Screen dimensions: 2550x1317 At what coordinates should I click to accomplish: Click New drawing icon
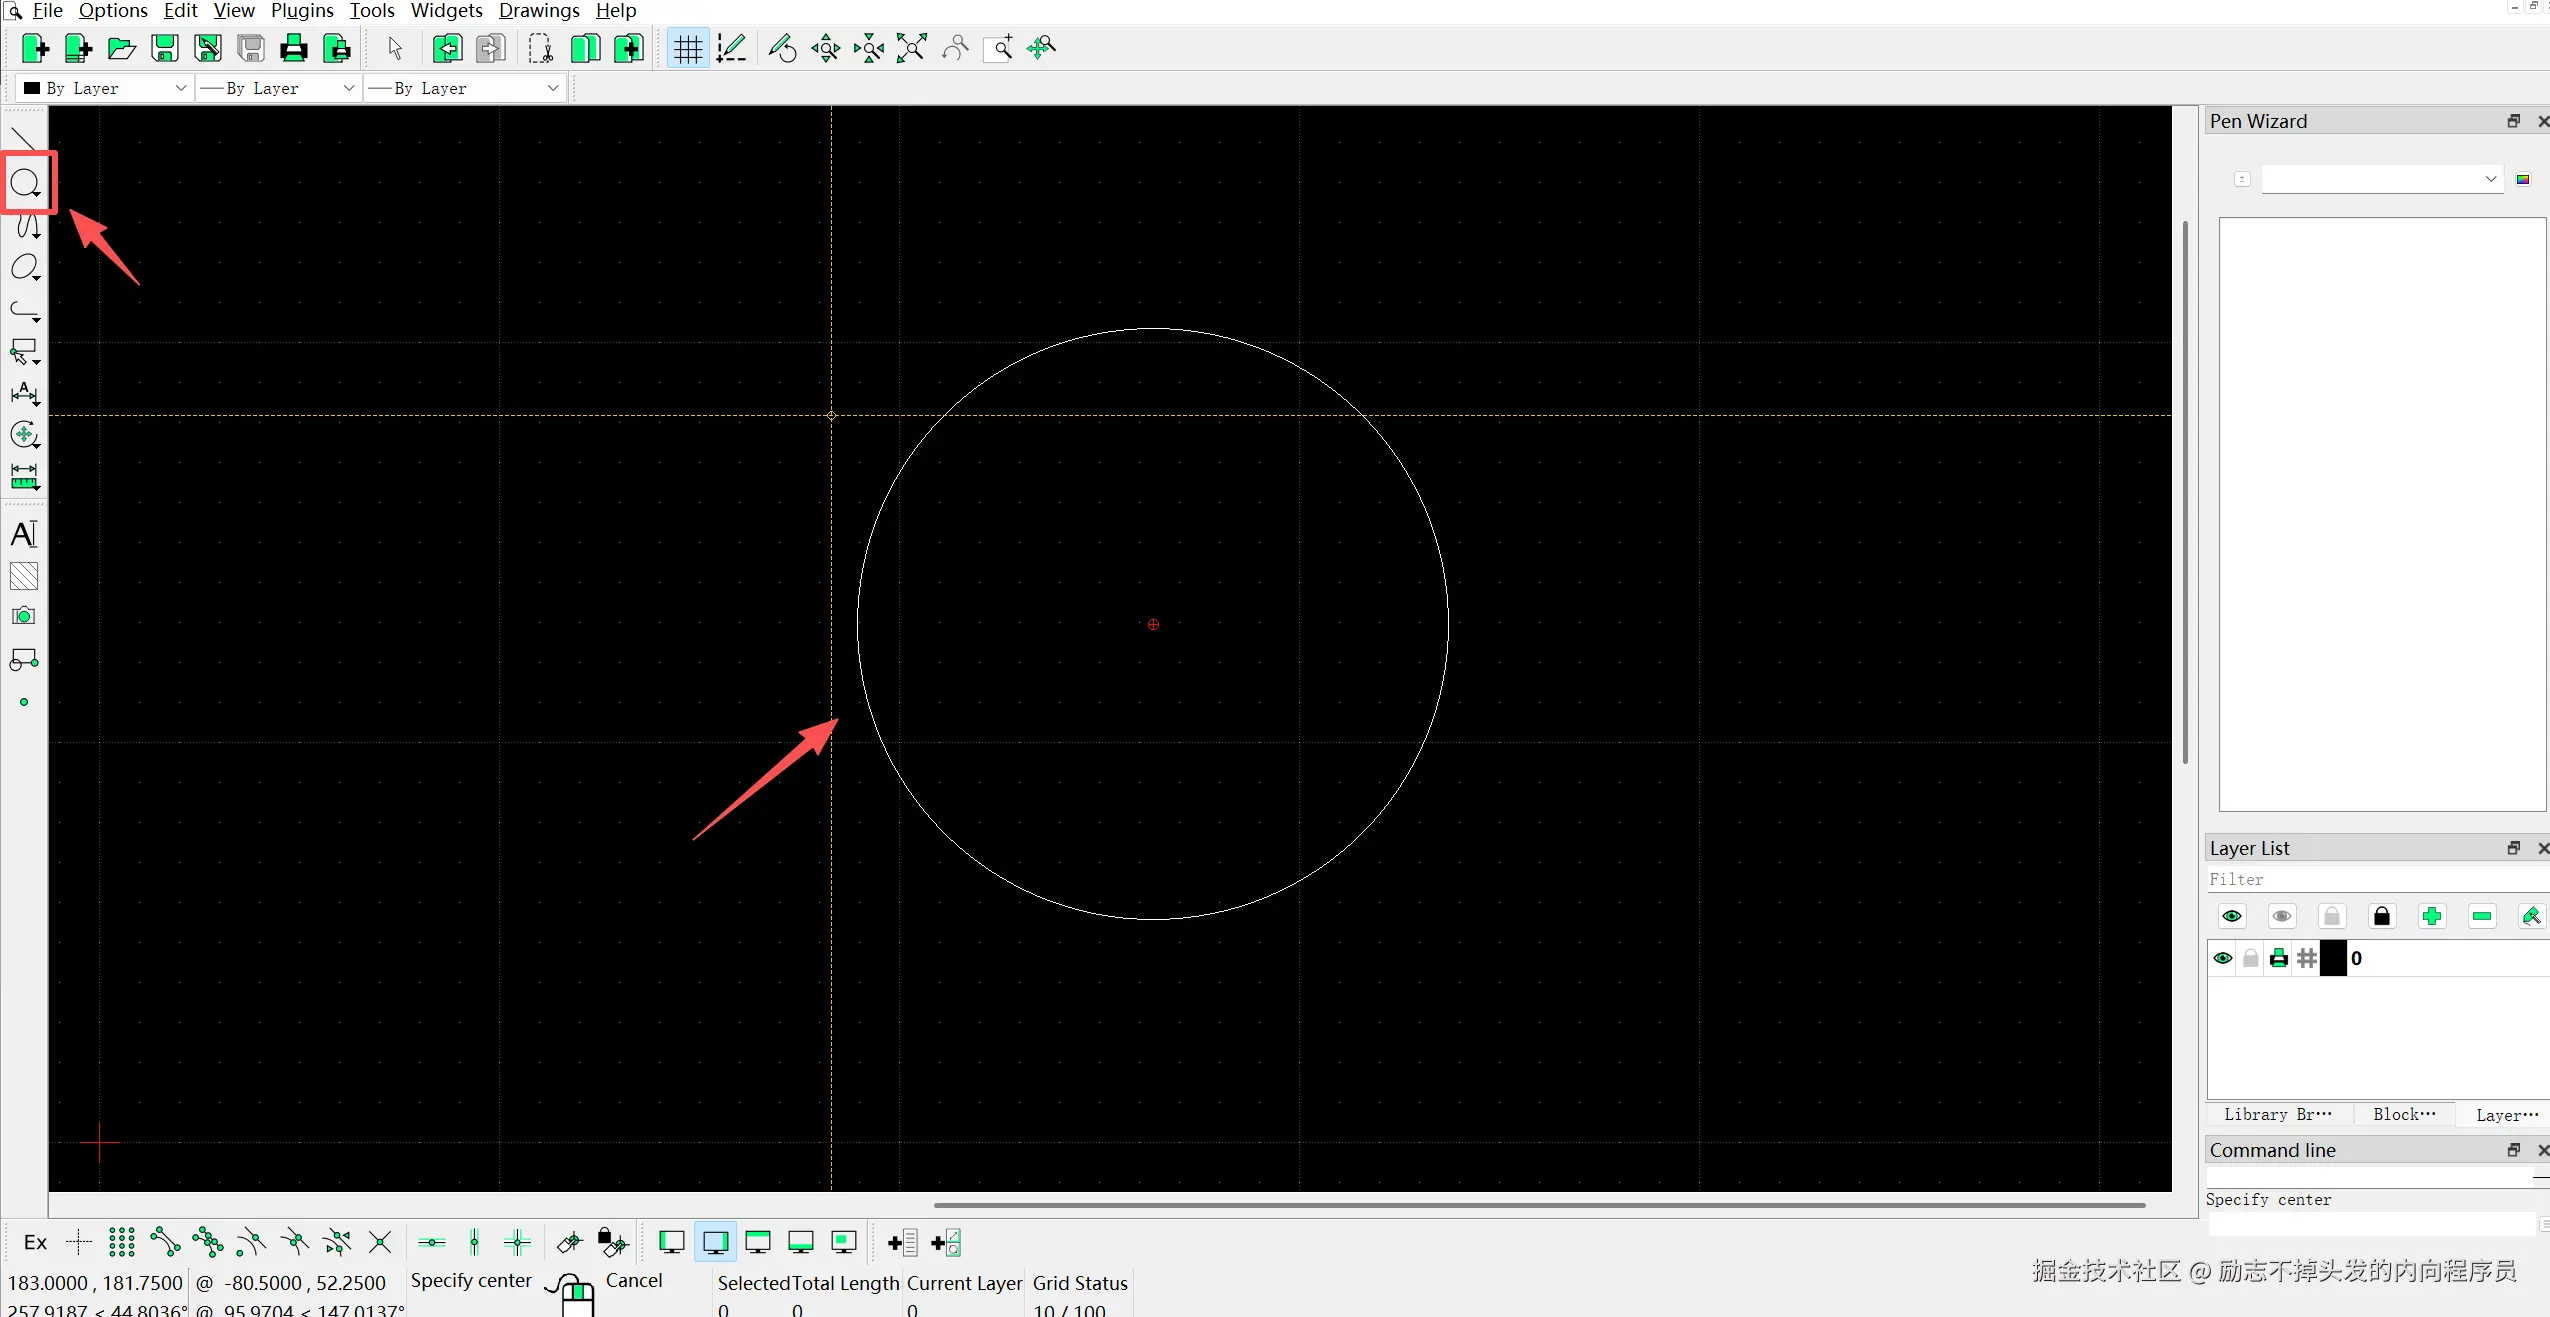tap(35, 48)
